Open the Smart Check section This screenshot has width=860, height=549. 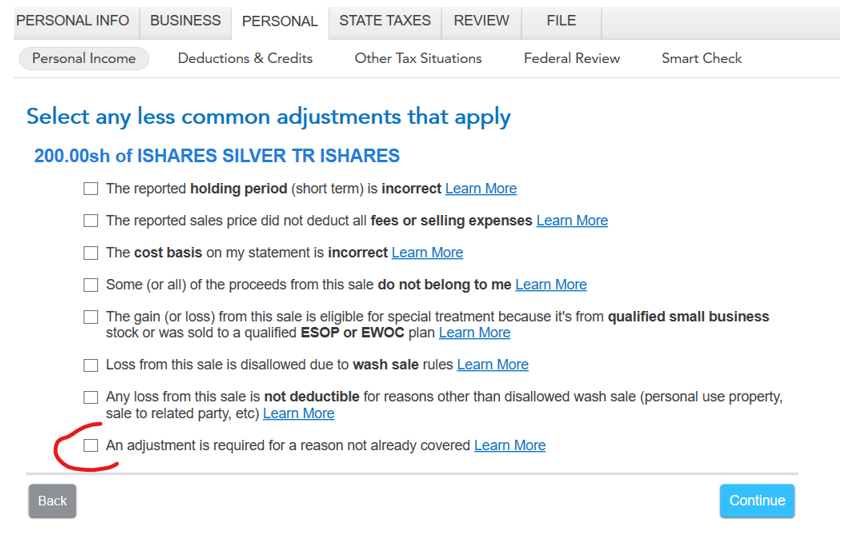[x=701, y=59]
